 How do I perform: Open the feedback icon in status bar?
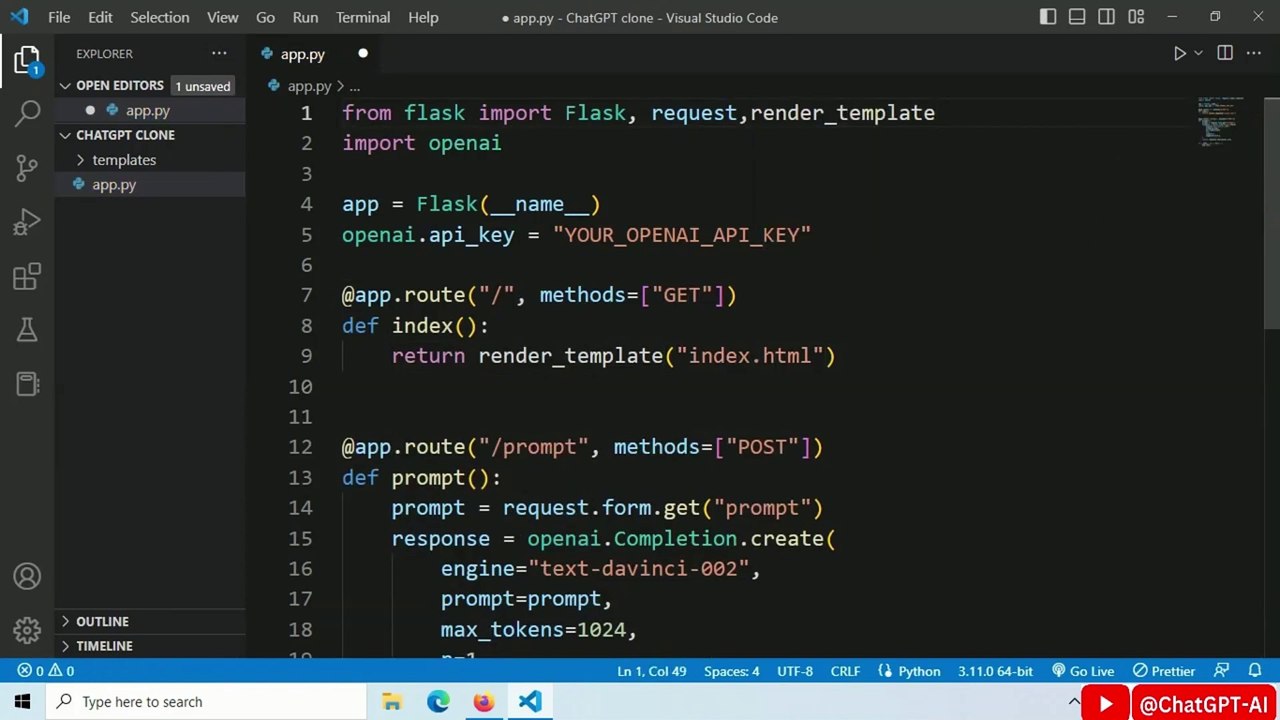point(1221,671)
